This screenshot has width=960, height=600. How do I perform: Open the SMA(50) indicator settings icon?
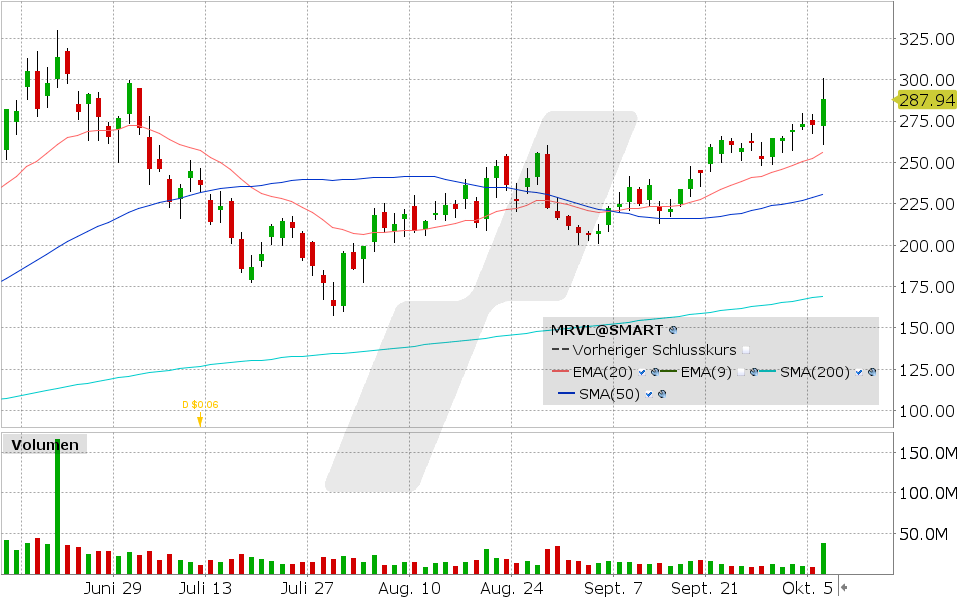point(662,394)
